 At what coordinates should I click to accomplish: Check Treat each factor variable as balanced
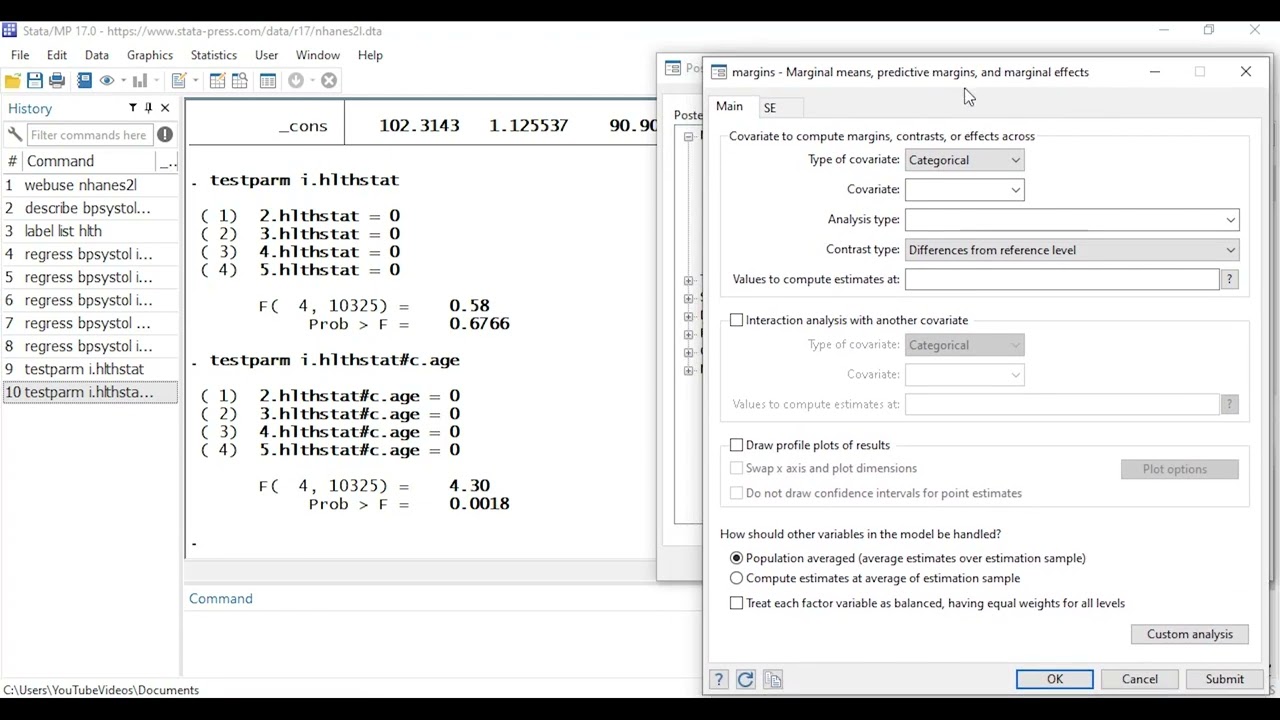click(x=737, y=603)
